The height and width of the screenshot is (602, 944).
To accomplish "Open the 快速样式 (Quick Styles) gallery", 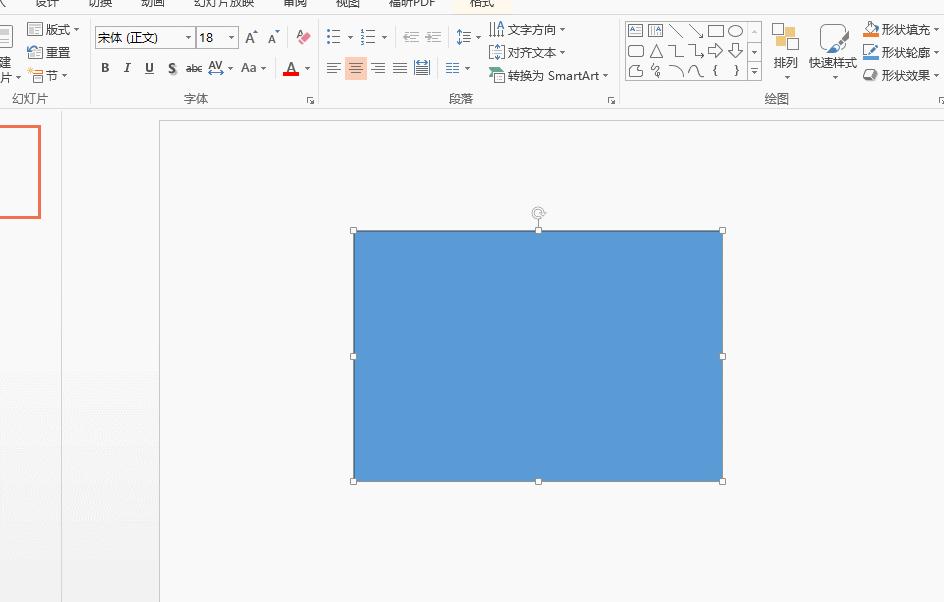I will (835, 52).
